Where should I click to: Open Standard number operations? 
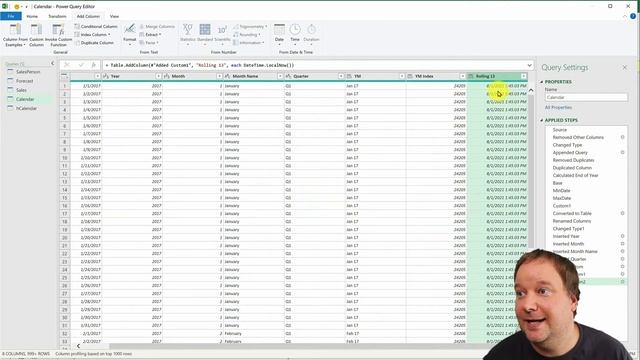(205, 34)
